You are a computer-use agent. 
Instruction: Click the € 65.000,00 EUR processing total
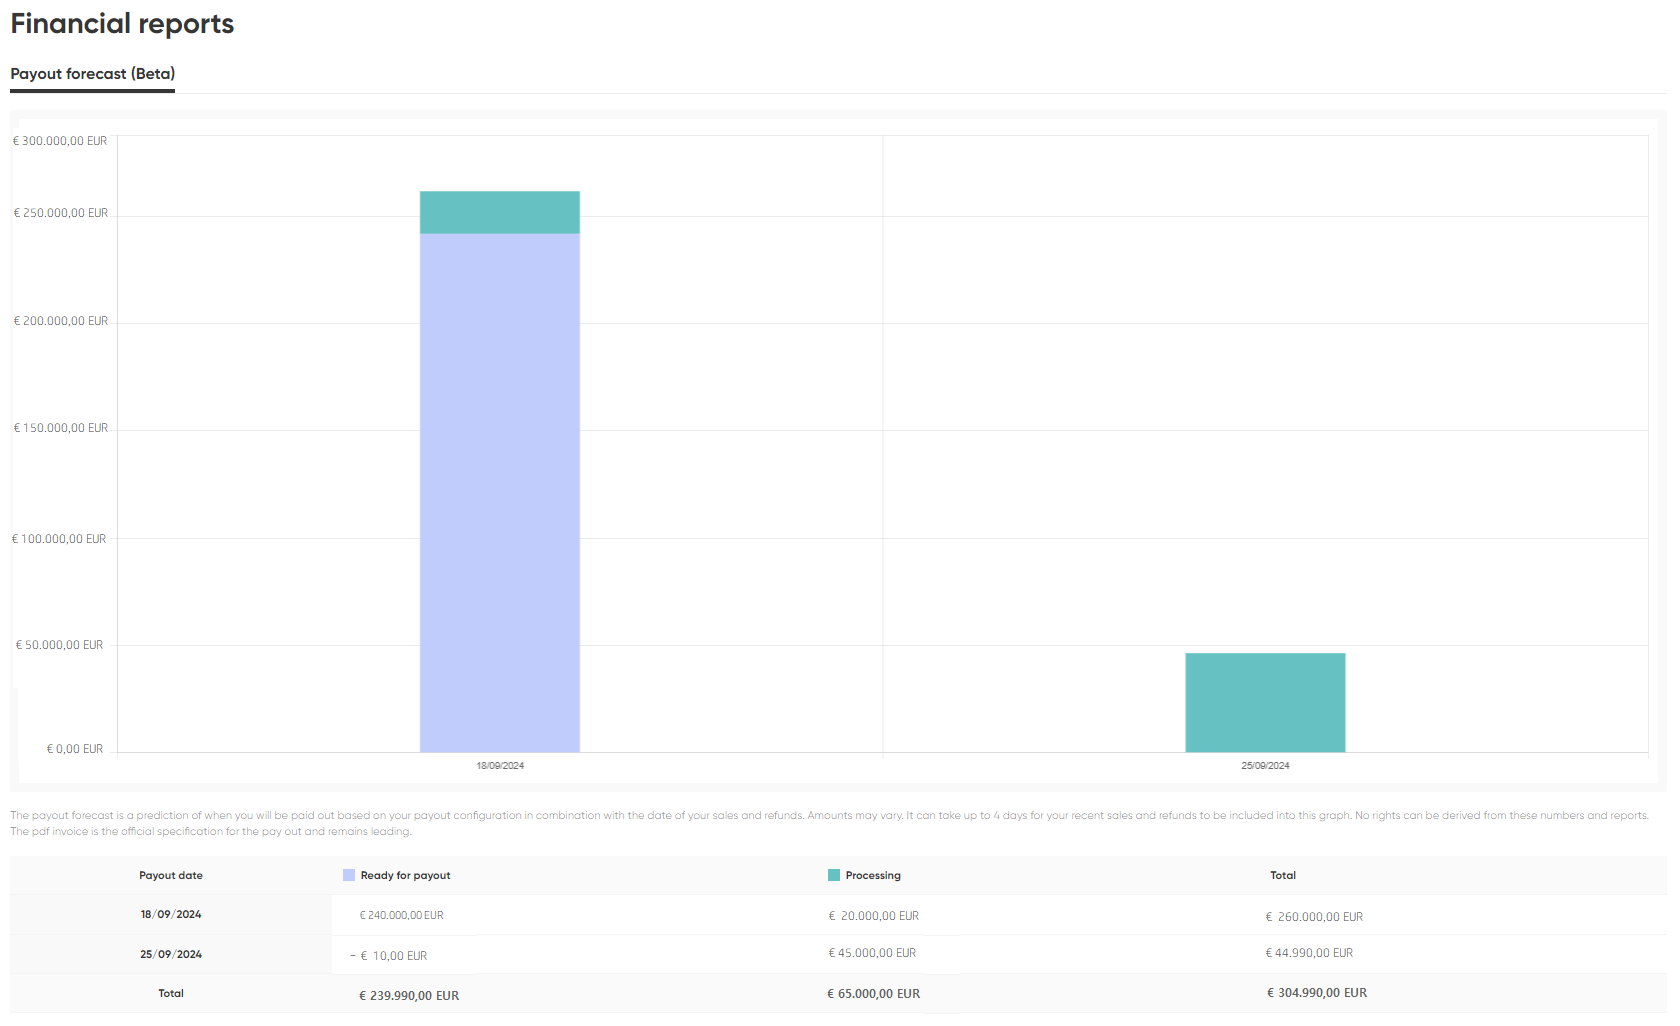click(873, 994)
